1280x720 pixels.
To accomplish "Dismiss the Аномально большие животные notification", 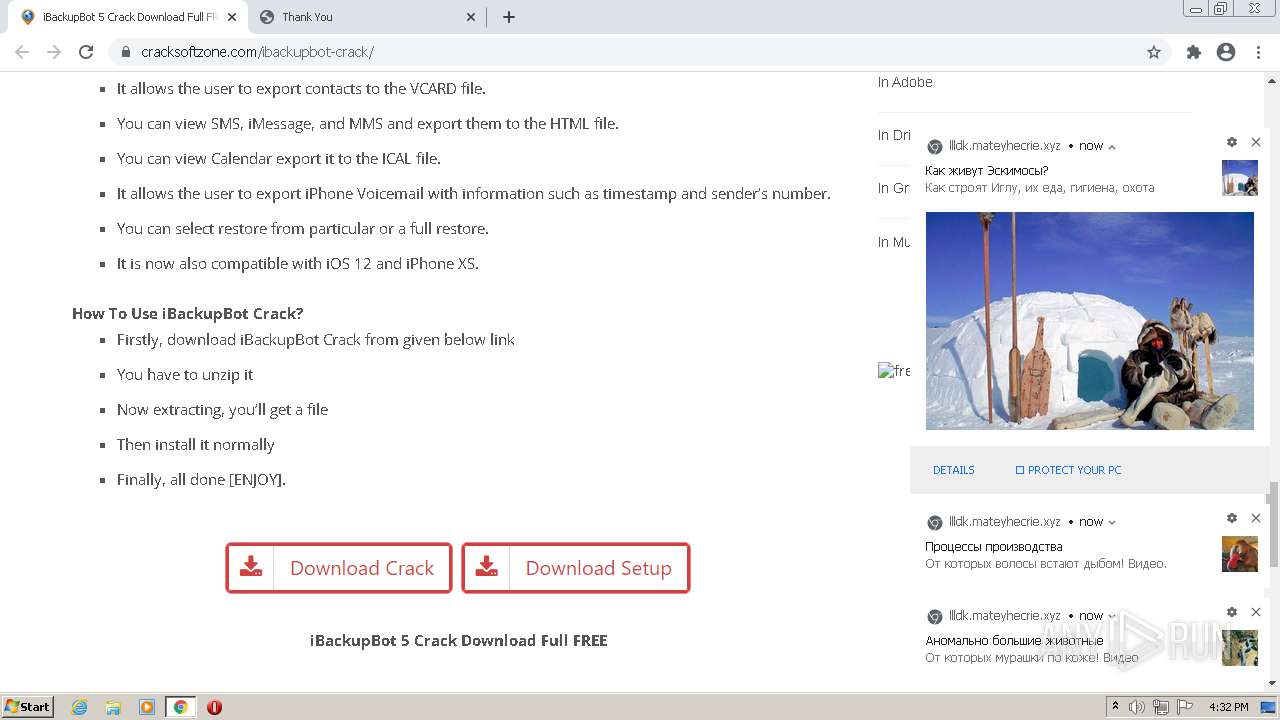I will pos(1256,612).
